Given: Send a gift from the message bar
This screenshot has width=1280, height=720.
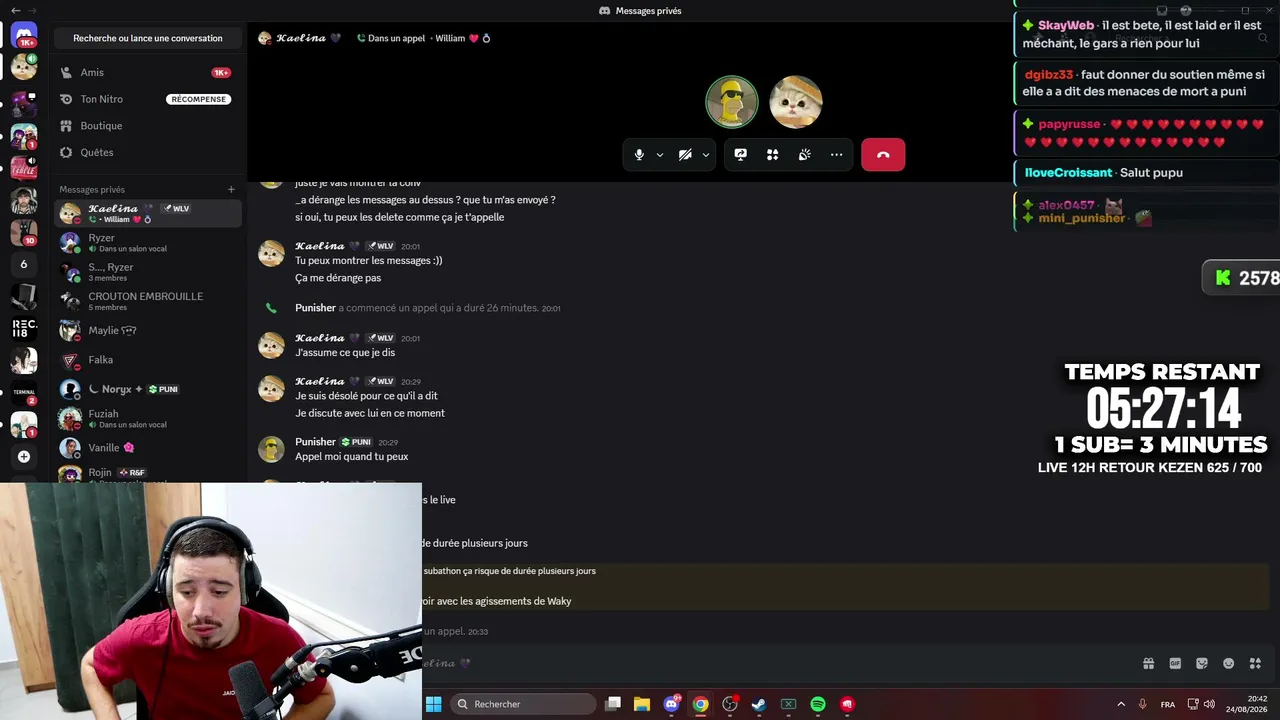Looking at the screenshot, I should (1148, 663).
